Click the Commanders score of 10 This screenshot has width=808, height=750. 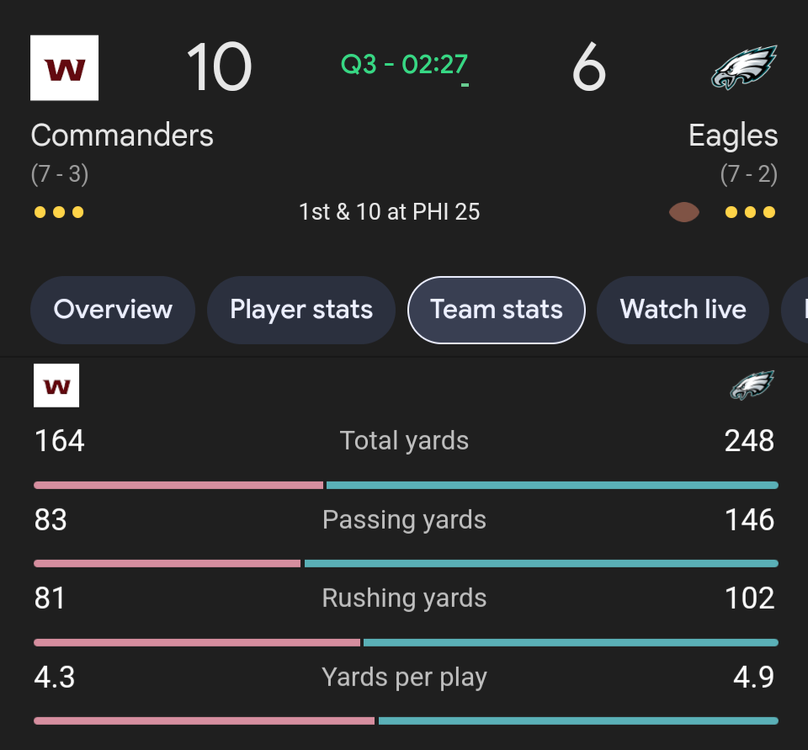[x=219, y=68]
